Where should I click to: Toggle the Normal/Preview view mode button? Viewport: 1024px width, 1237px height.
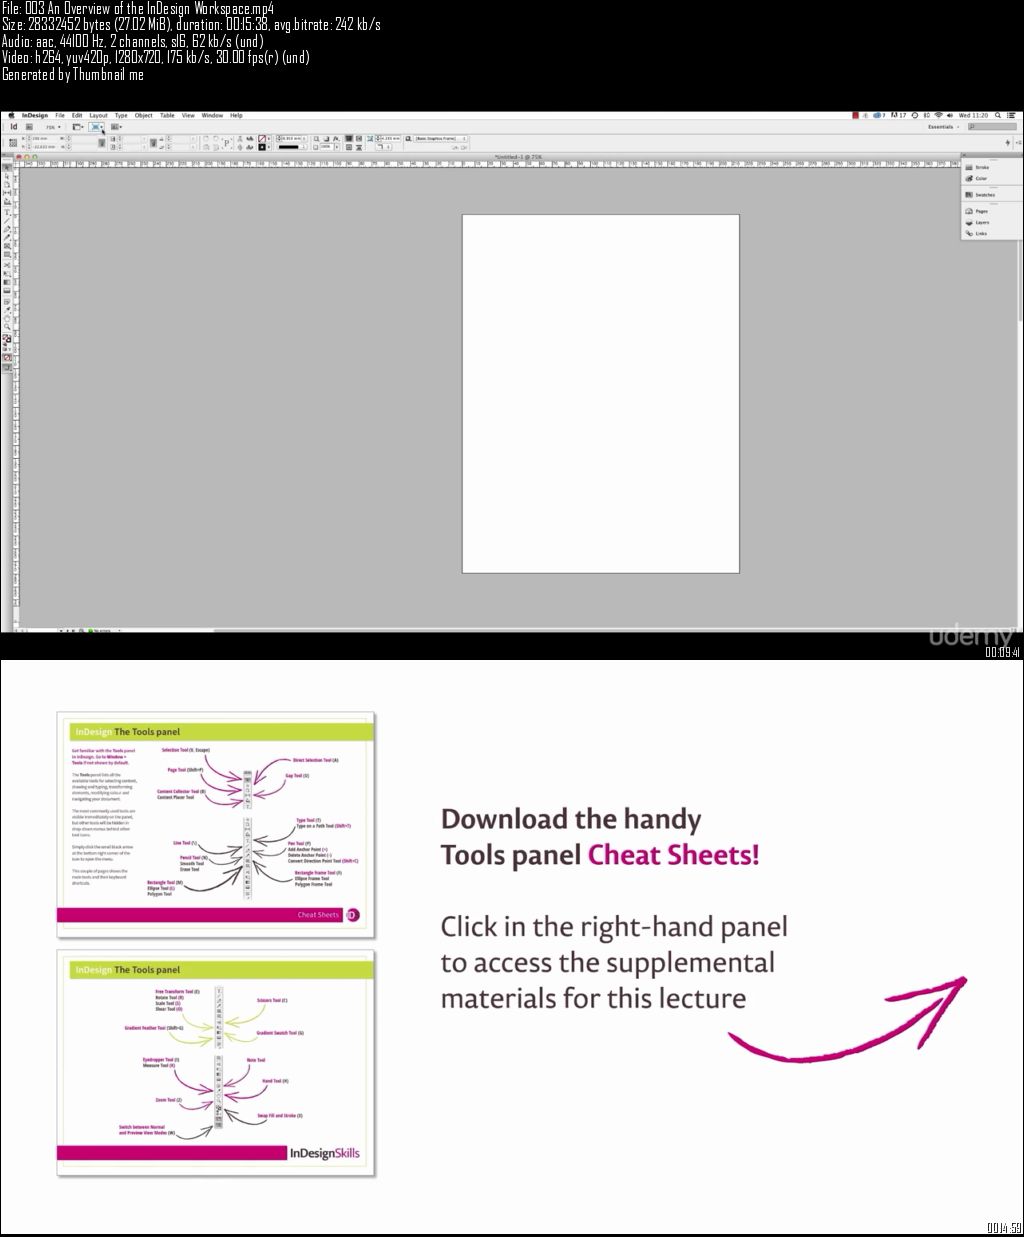[x=7, y=367]
